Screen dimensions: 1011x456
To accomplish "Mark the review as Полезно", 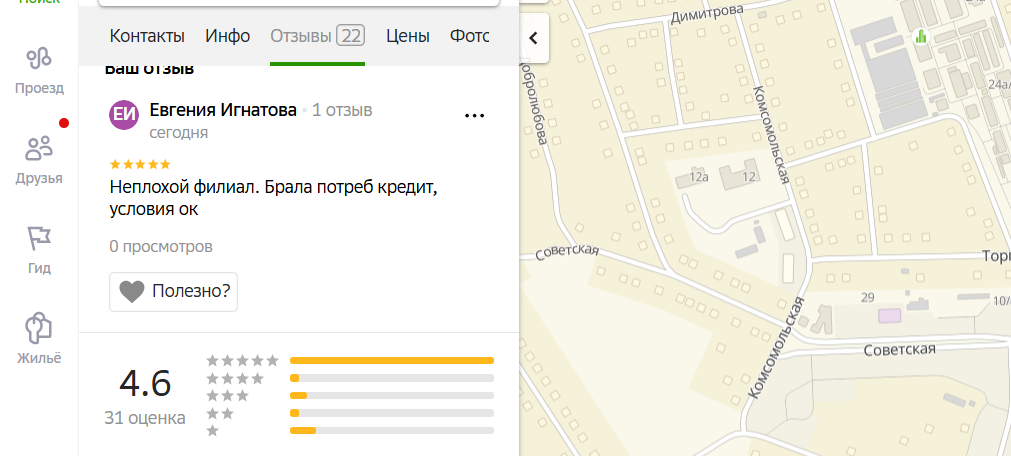I will pos(173,292).
